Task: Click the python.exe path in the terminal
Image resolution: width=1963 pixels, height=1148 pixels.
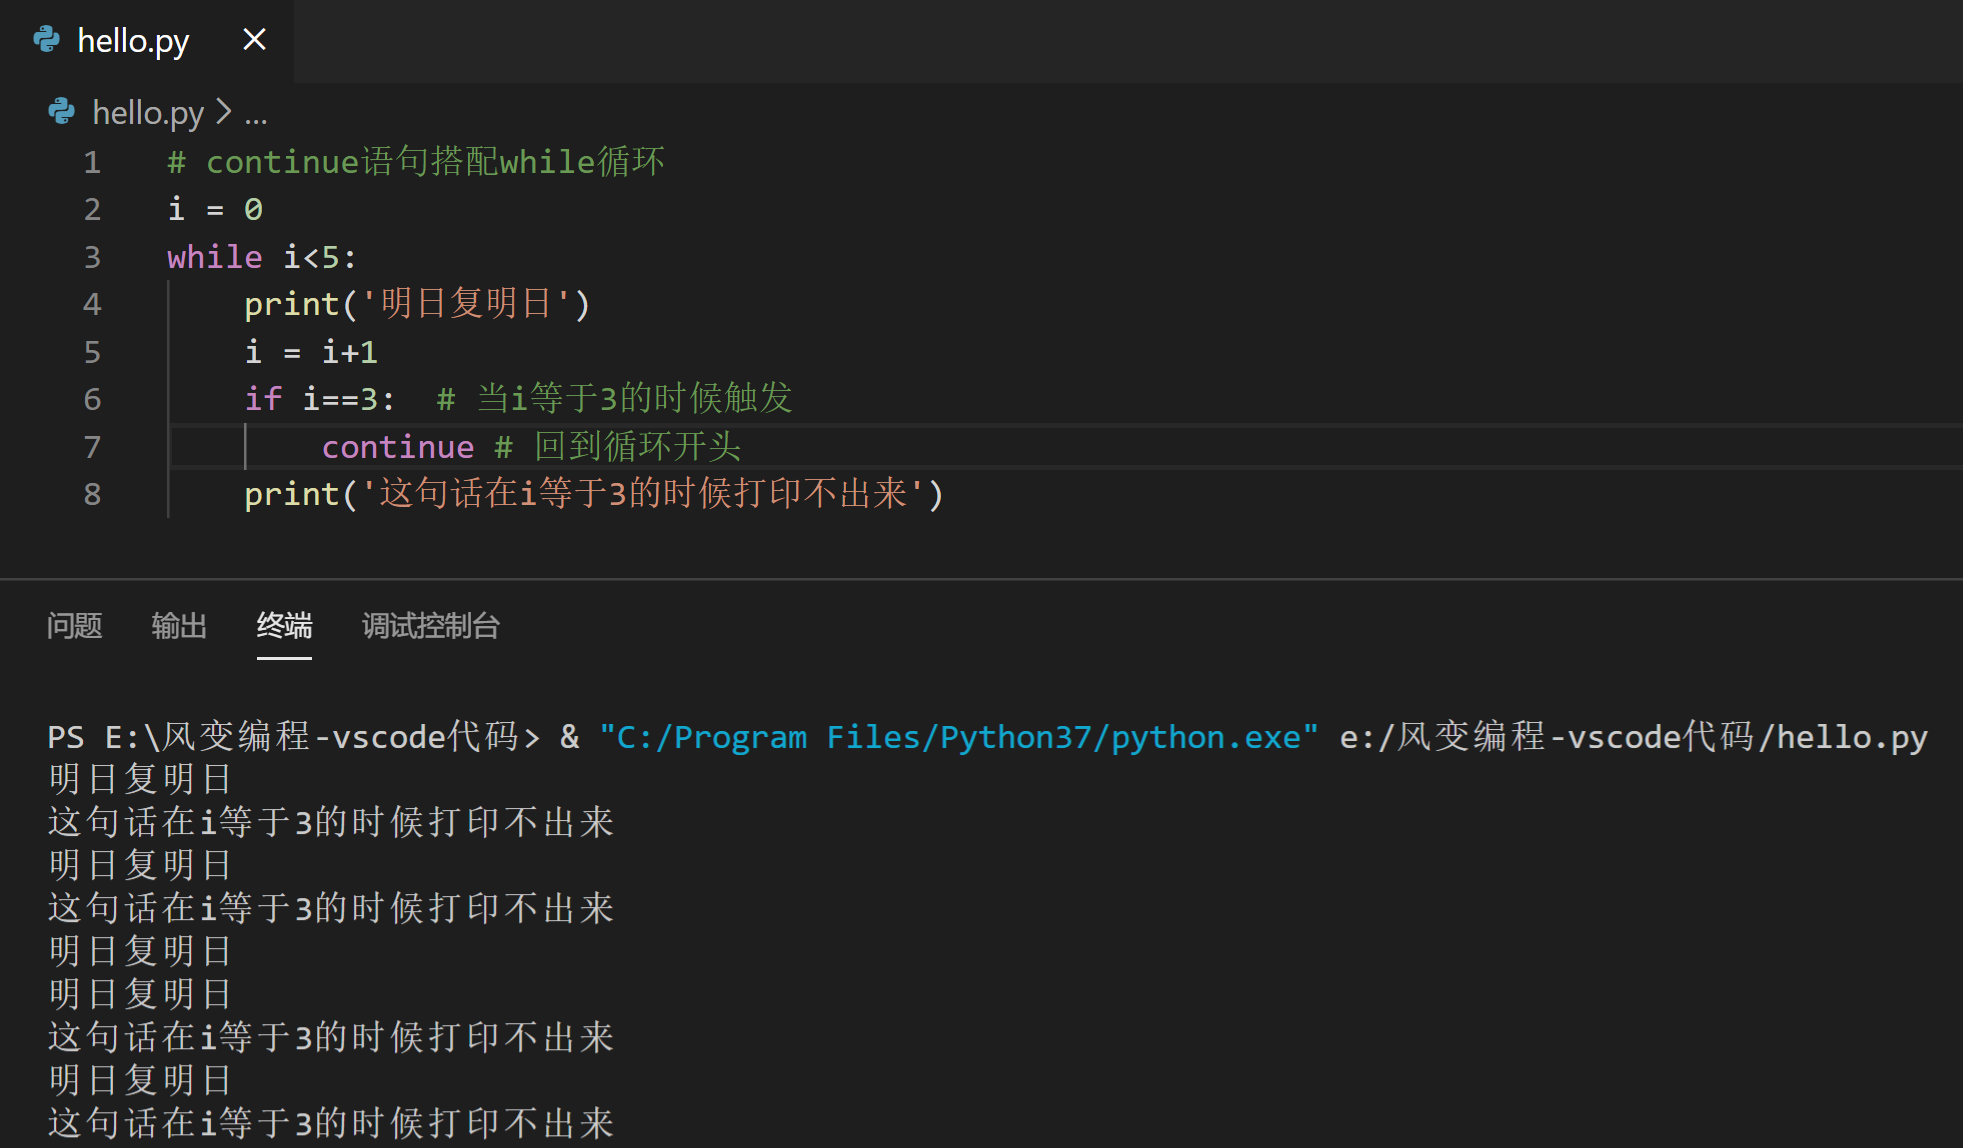Action: tap(958, 737)
